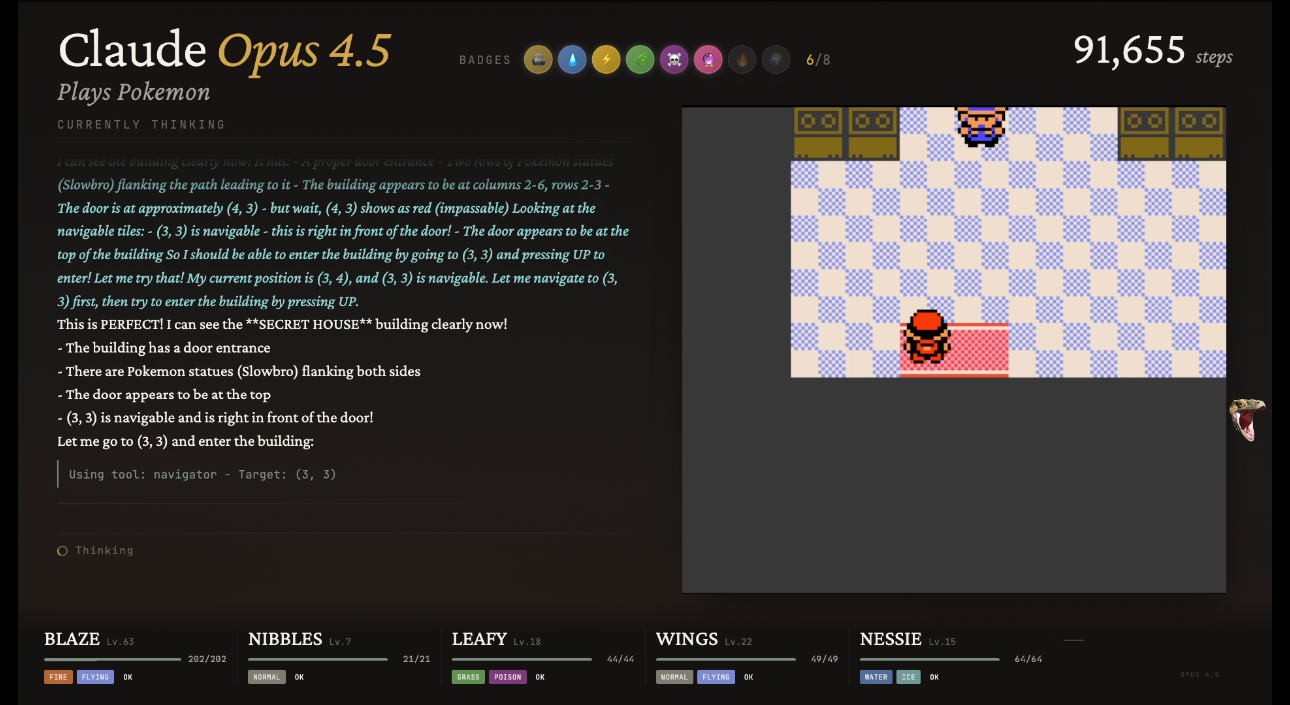The width and height of the screenshot is (1290, 705).
Task: Click the locked Earth badge globe icon
Action: [776, 60]
